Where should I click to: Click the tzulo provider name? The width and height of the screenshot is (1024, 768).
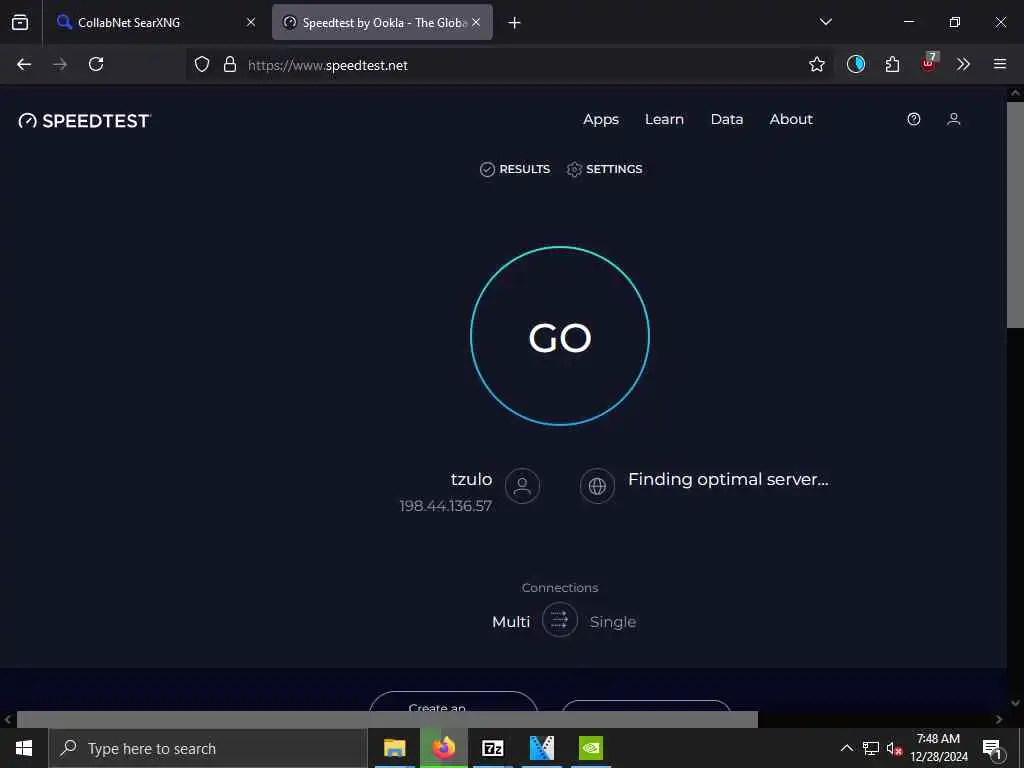(x=472, y=479)
